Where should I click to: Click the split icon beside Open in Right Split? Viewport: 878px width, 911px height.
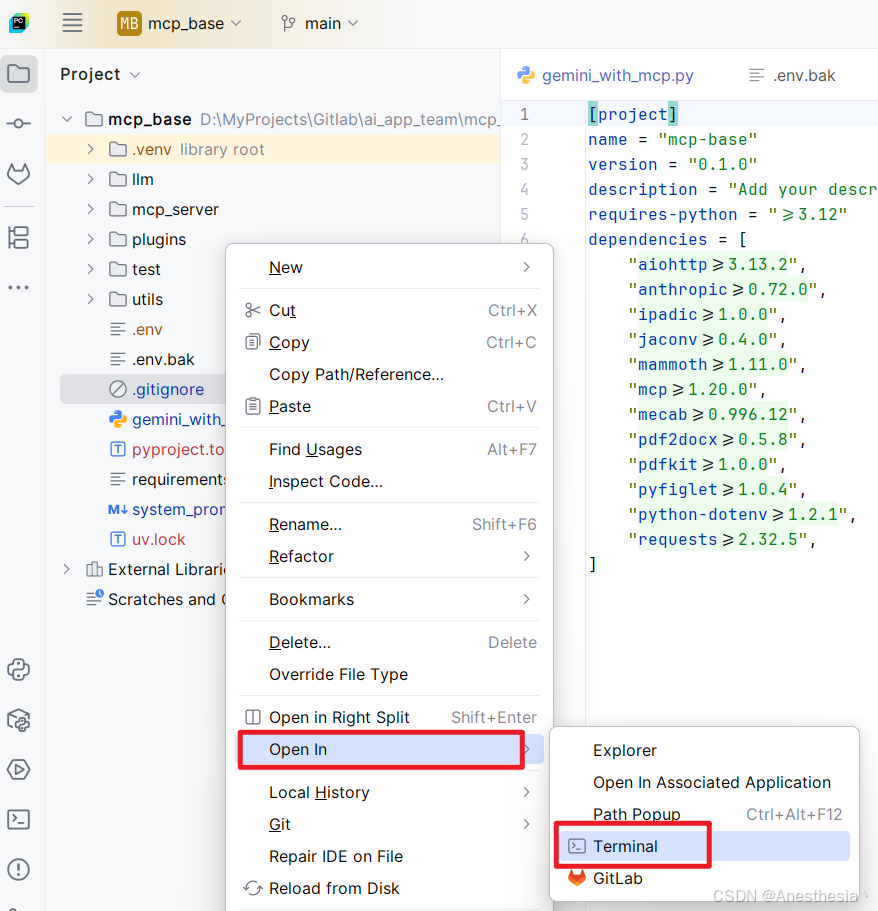tap(253, 717)
